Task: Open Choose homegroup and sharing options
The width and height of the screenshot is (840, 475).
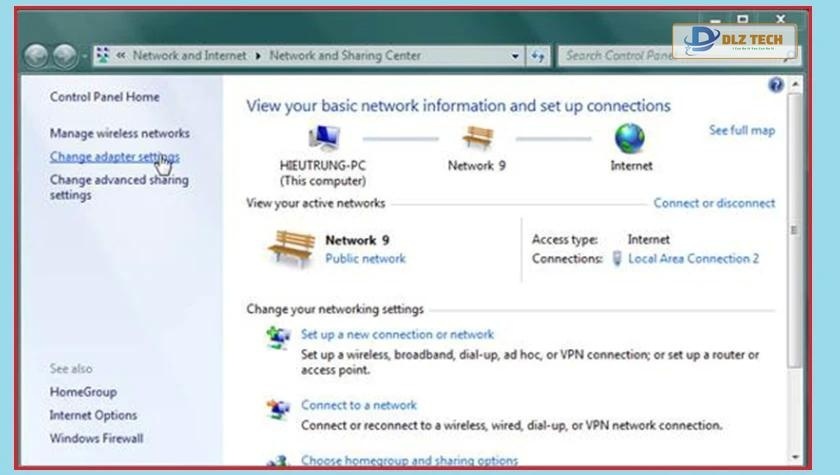Action: [409, 460]
